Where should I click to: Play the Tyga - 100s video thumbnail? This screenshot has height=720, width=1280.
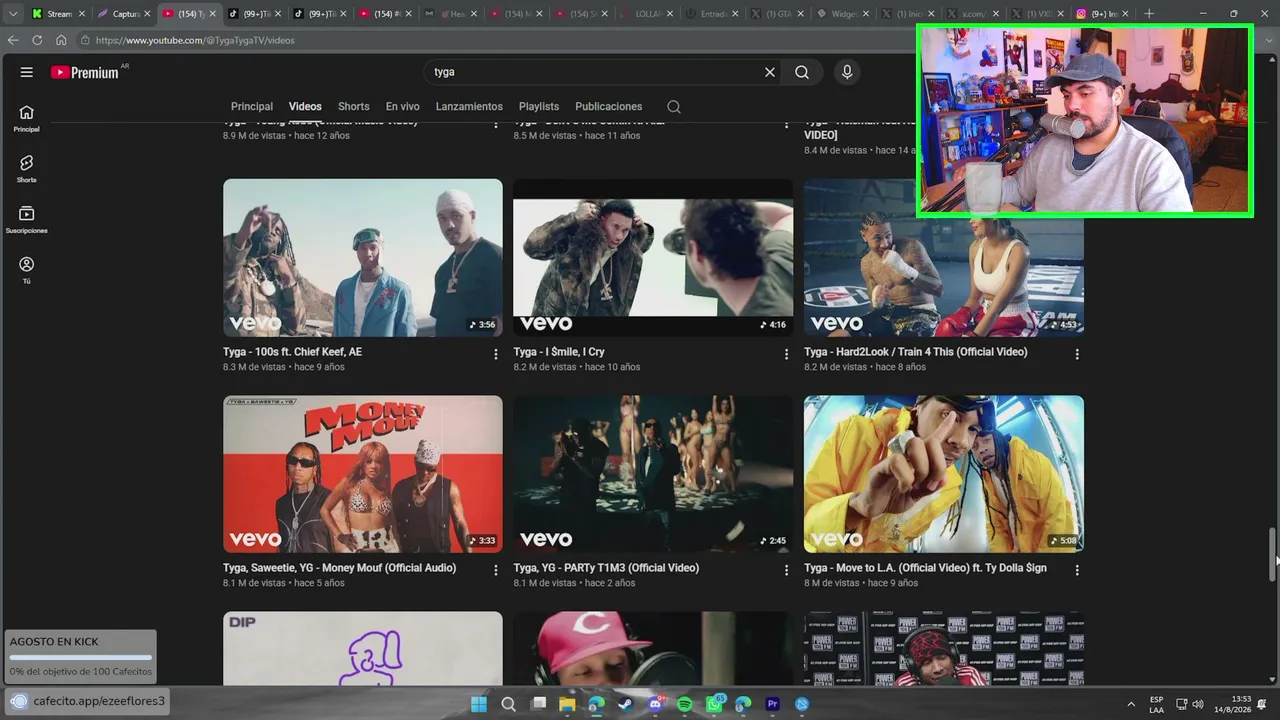click(x=363, y=258)
